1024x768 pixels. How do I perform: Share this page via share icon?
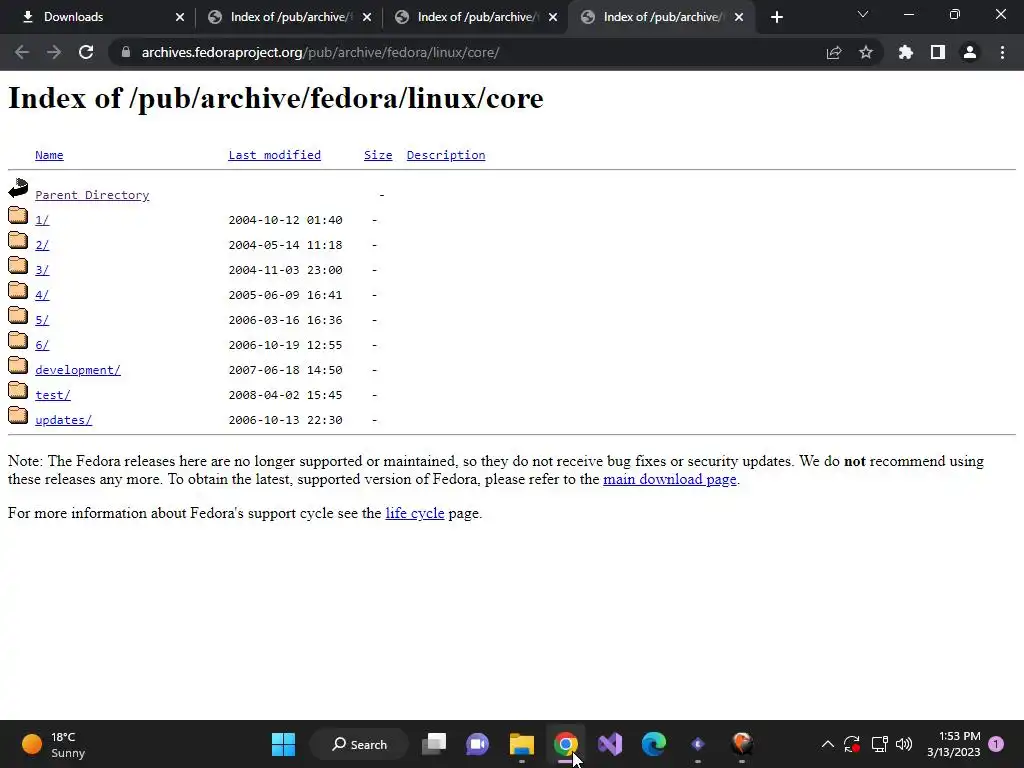point(834,52)
